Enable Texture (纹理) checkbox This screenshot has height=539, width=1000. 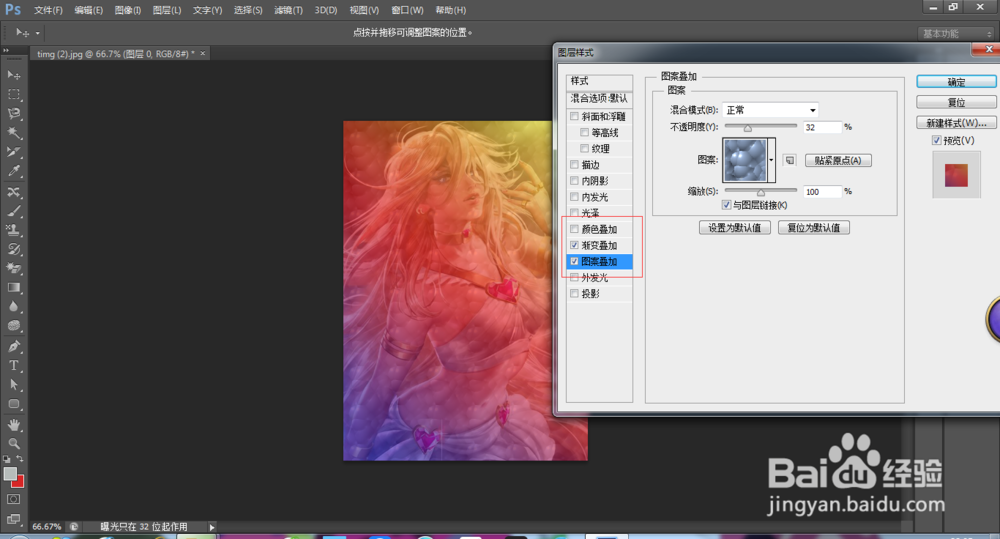(585, 148)
